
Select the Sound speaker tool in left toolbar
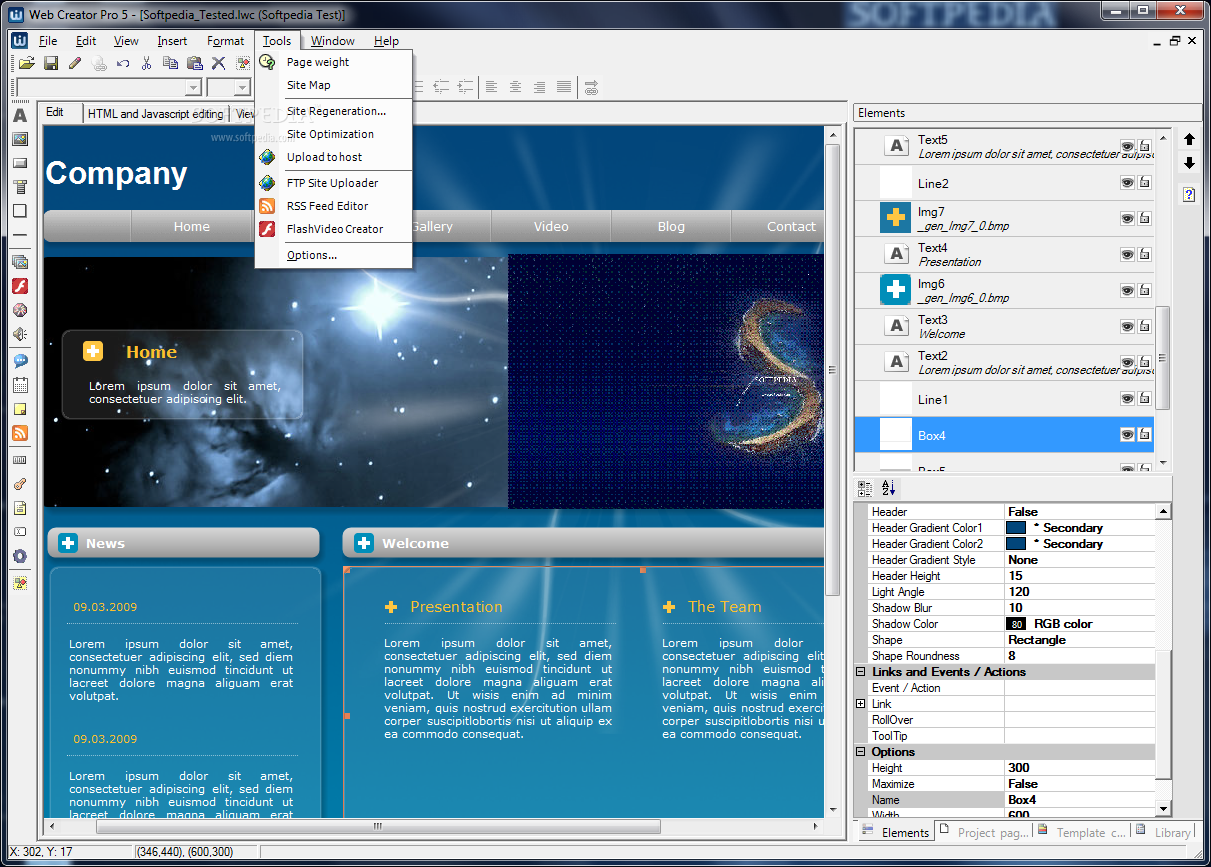[20, 334]
